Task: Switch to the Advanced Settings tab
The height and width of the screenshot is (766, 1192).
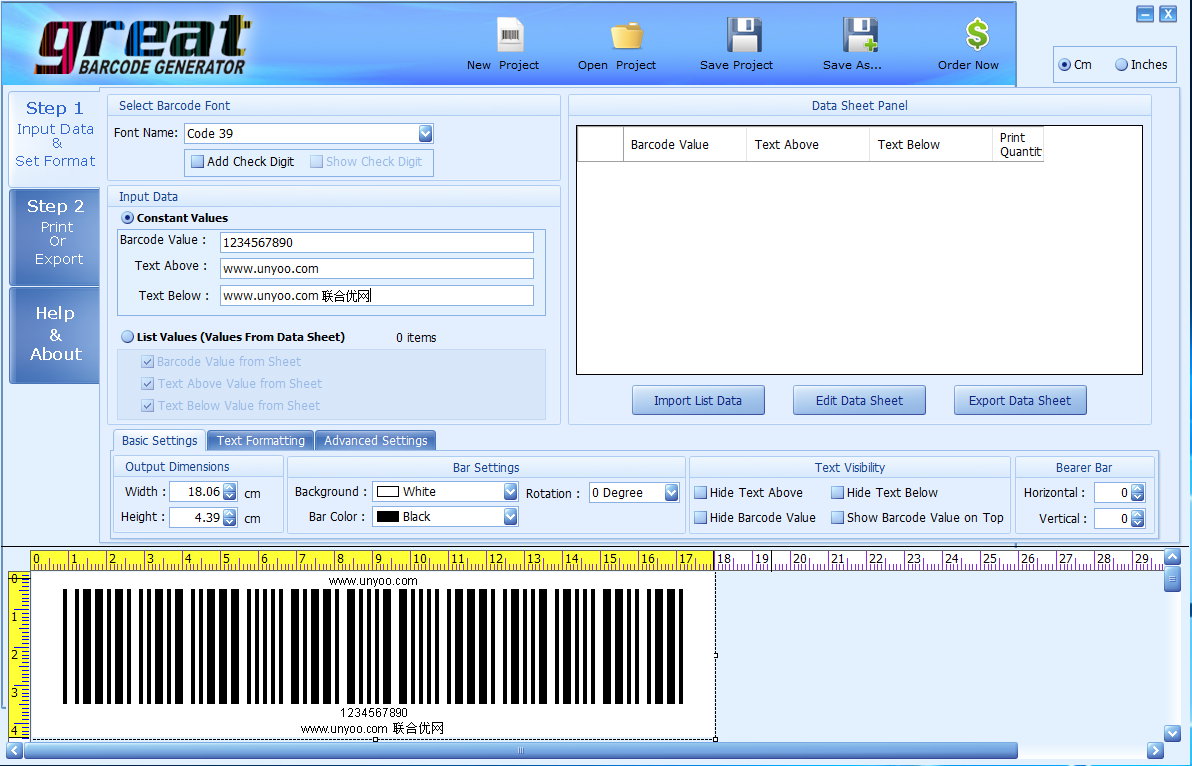Action: [376, 441]
